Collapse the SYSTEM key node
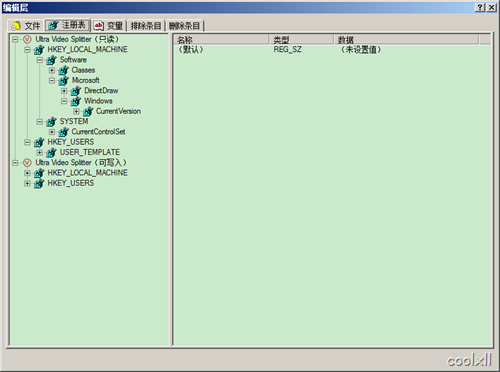 tap(40, 122)
